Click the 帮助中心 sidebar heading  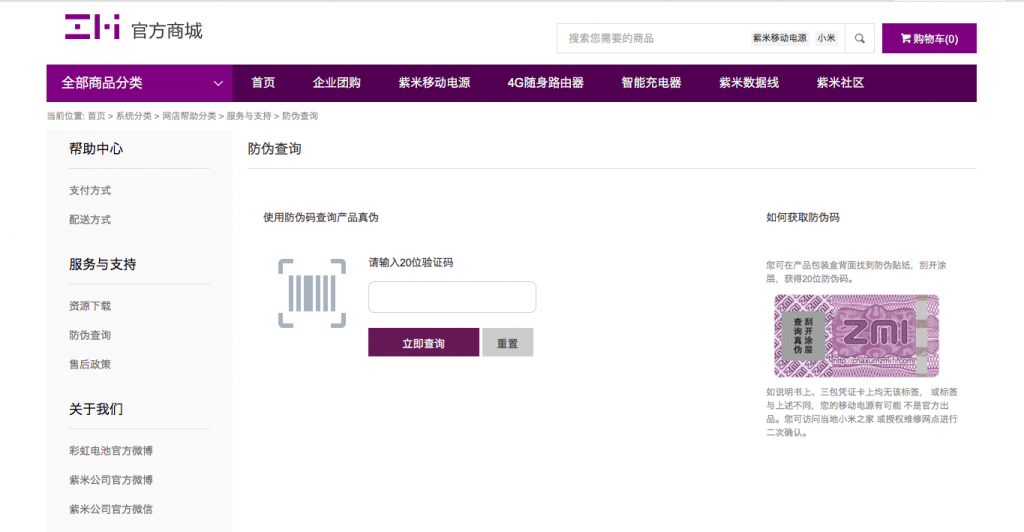[x=96, y=149]
